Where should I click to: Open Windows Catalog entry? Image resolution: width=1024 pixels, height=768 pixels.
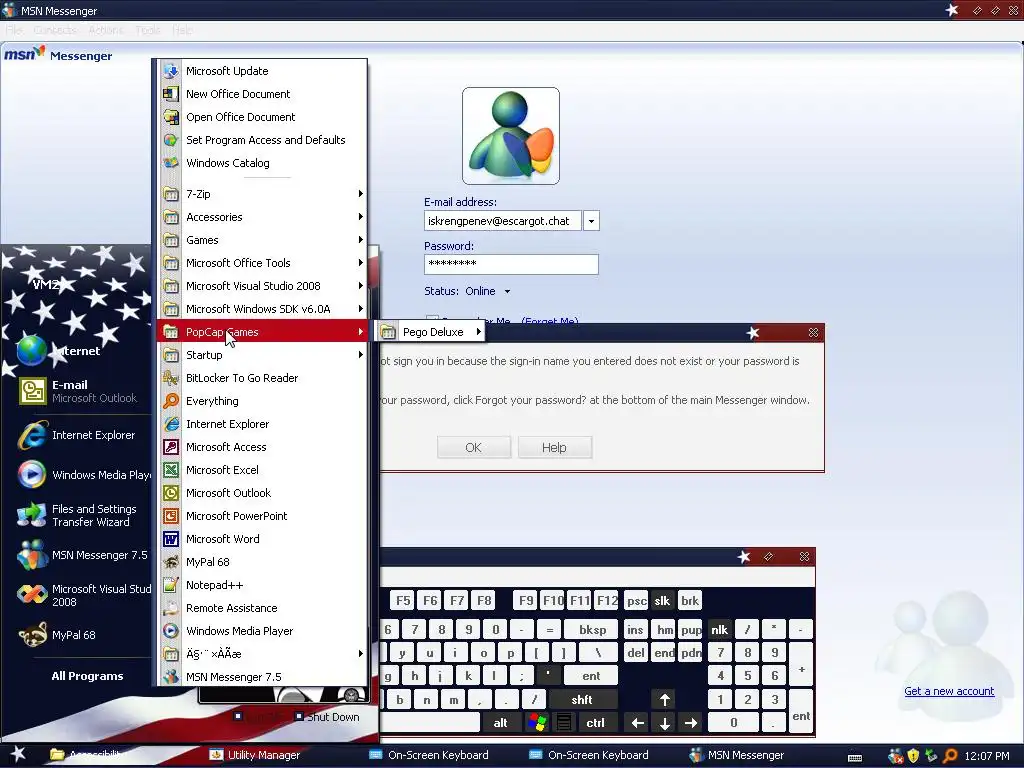click(261, 163)
